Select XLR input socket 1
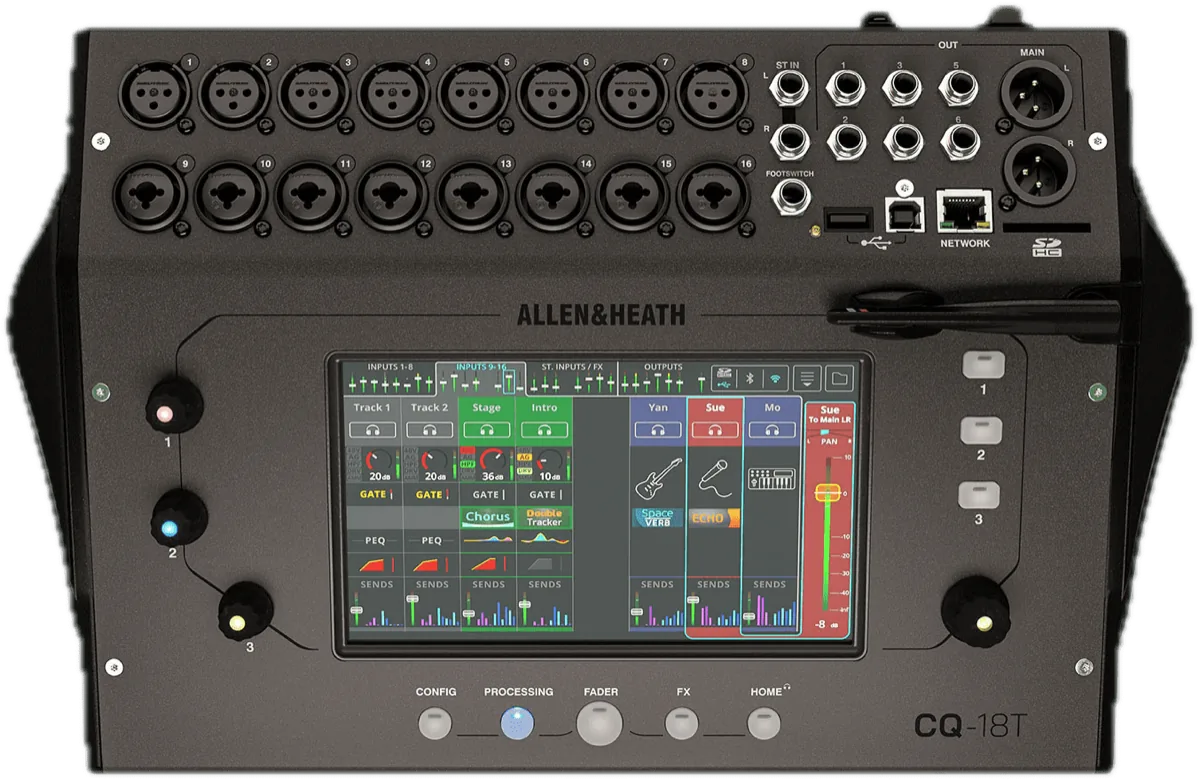The width and height of the screenshot is (1200, 781). pyautogui.click(x=152, y=95)
